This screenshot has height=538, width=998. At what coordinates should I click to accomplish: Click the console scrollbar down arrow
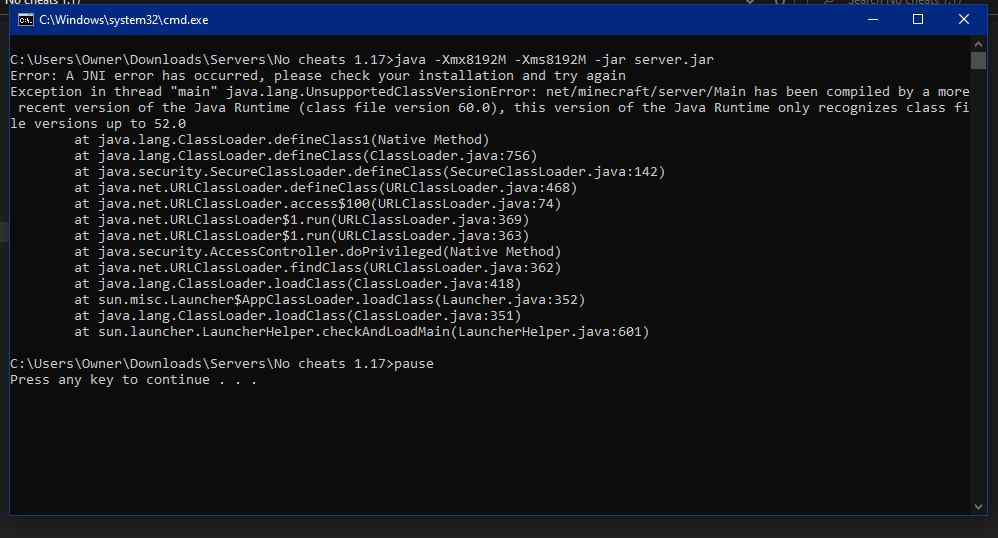[x=979, y=504]
